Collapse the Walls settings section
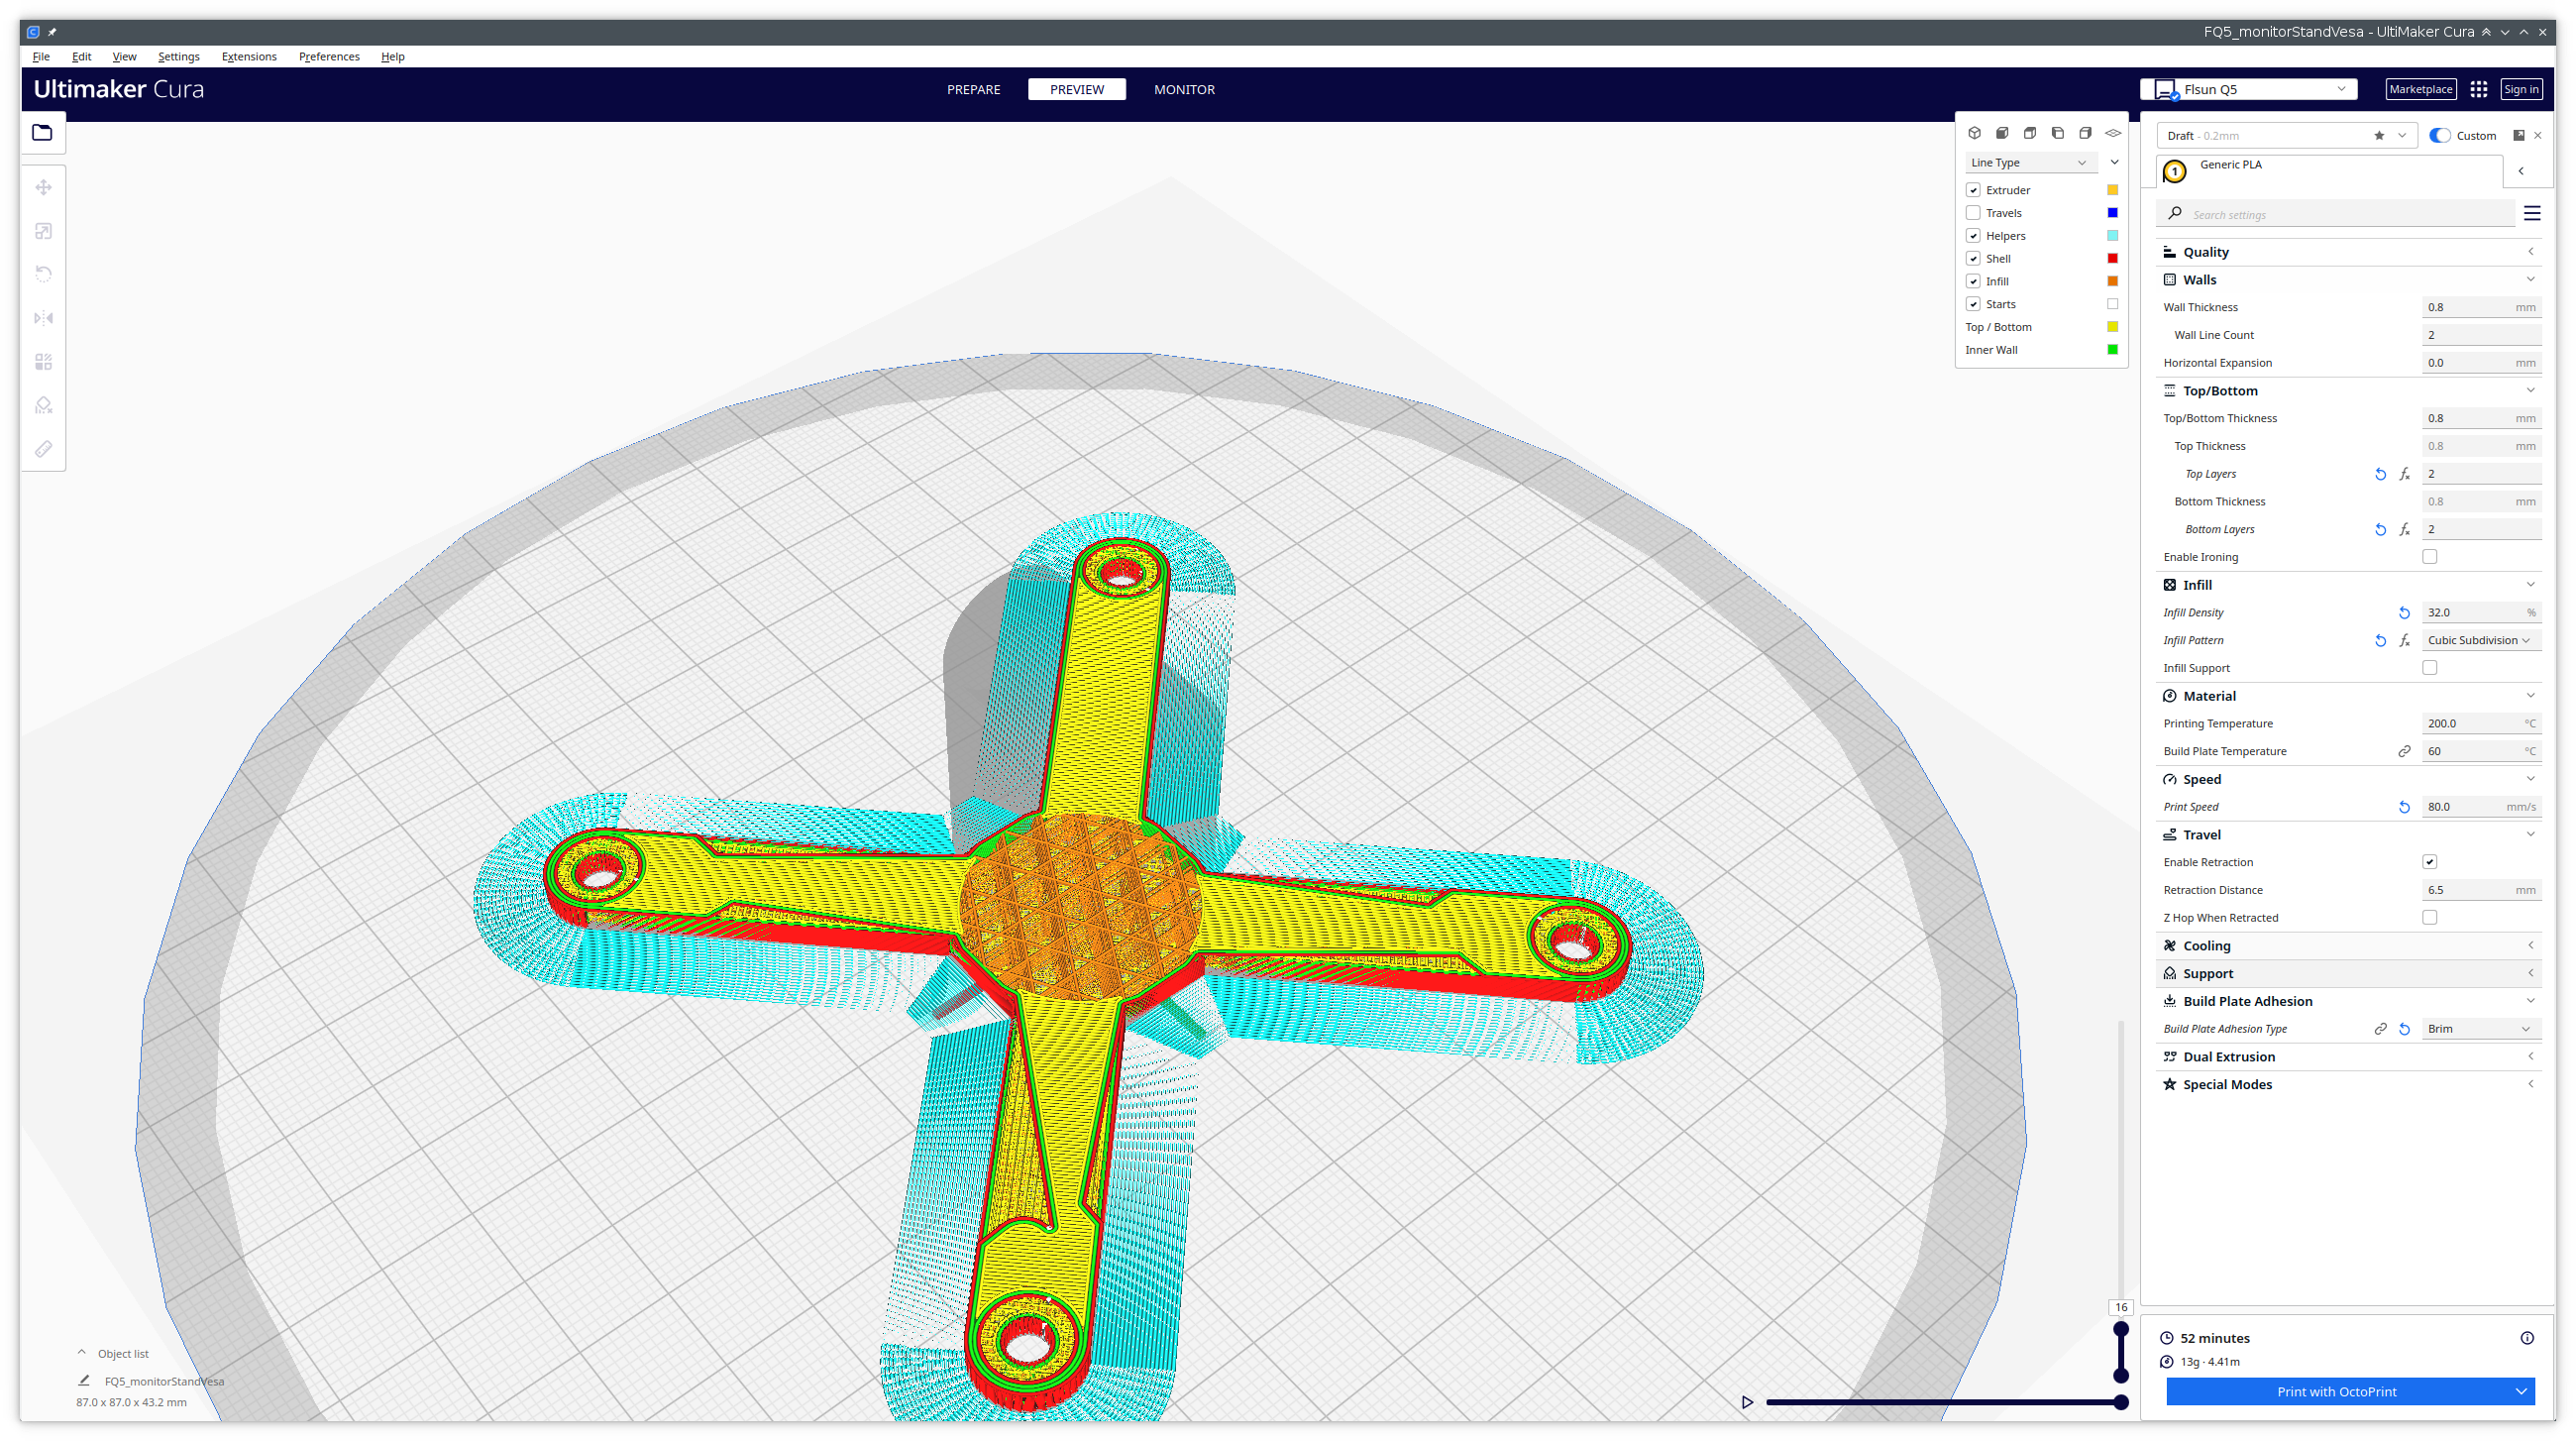The height and width of the screenshot is (1441, 2576). [x=2530, y=279]
